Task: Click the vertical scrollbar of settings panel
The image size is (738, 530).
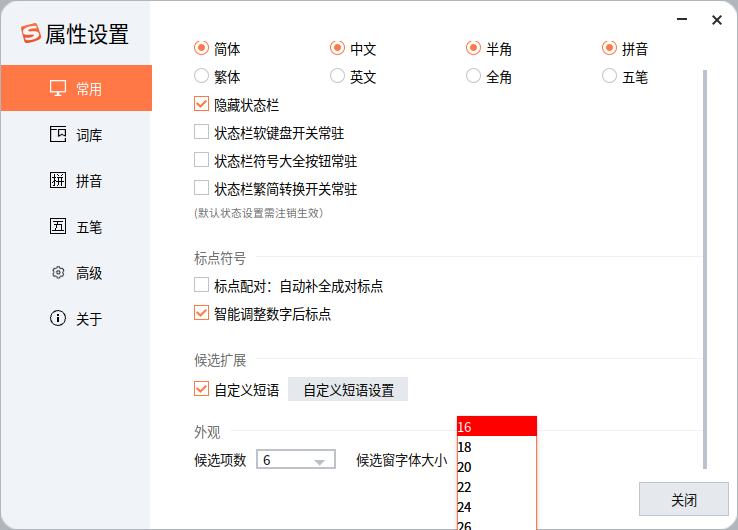Action: pos(705,269)
